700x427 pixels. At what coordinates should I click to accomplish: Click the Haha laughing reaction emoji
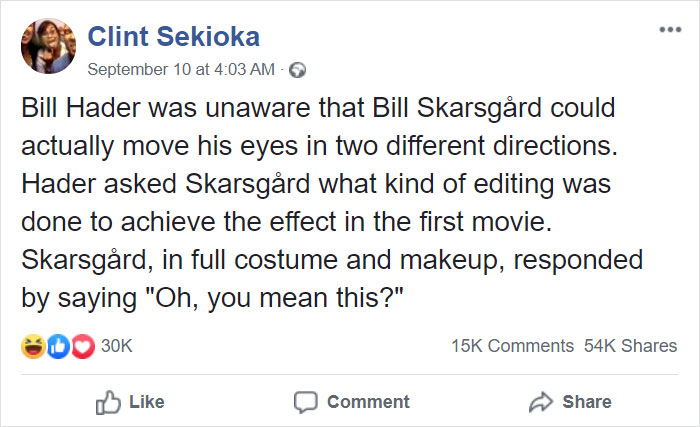point(34,346)
